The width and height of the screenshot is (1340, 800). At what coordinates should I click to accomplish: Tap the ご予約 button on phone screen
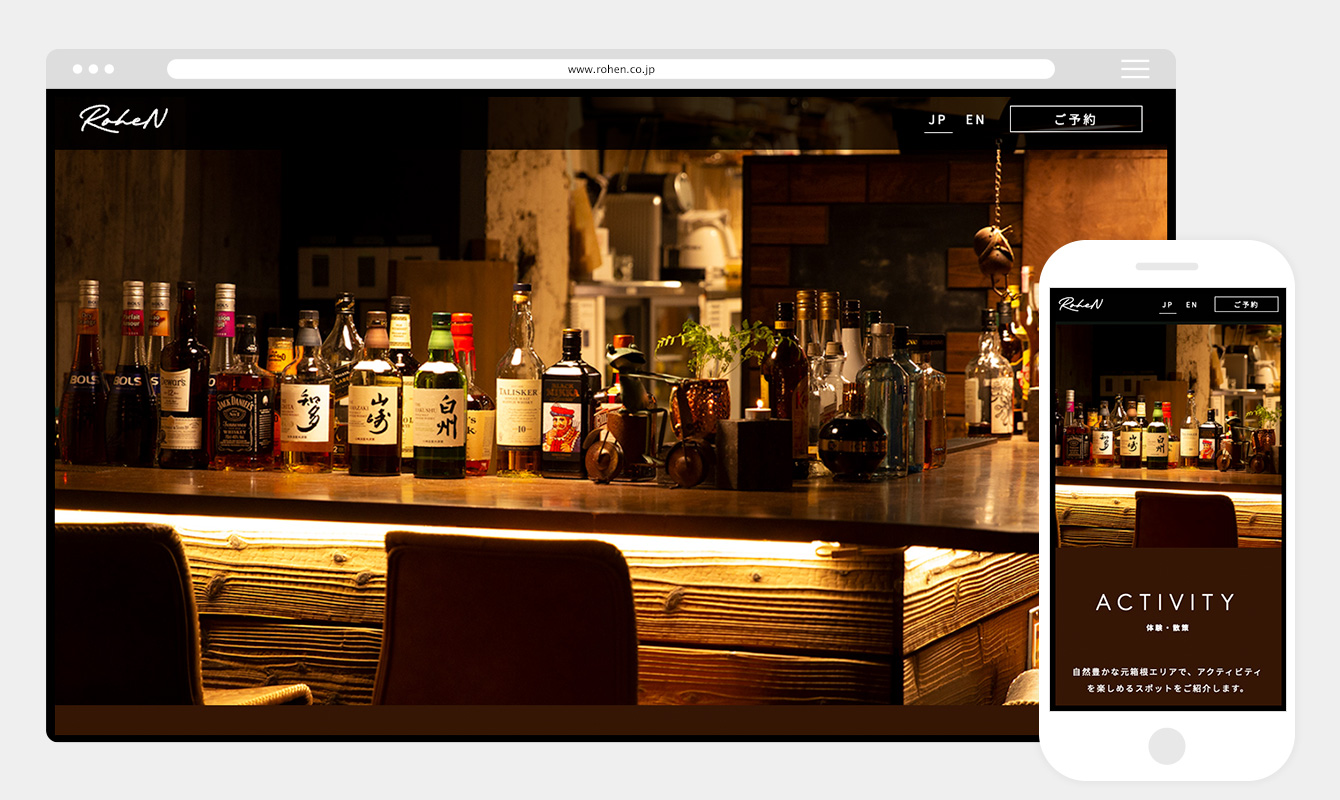click(1246, 305)
